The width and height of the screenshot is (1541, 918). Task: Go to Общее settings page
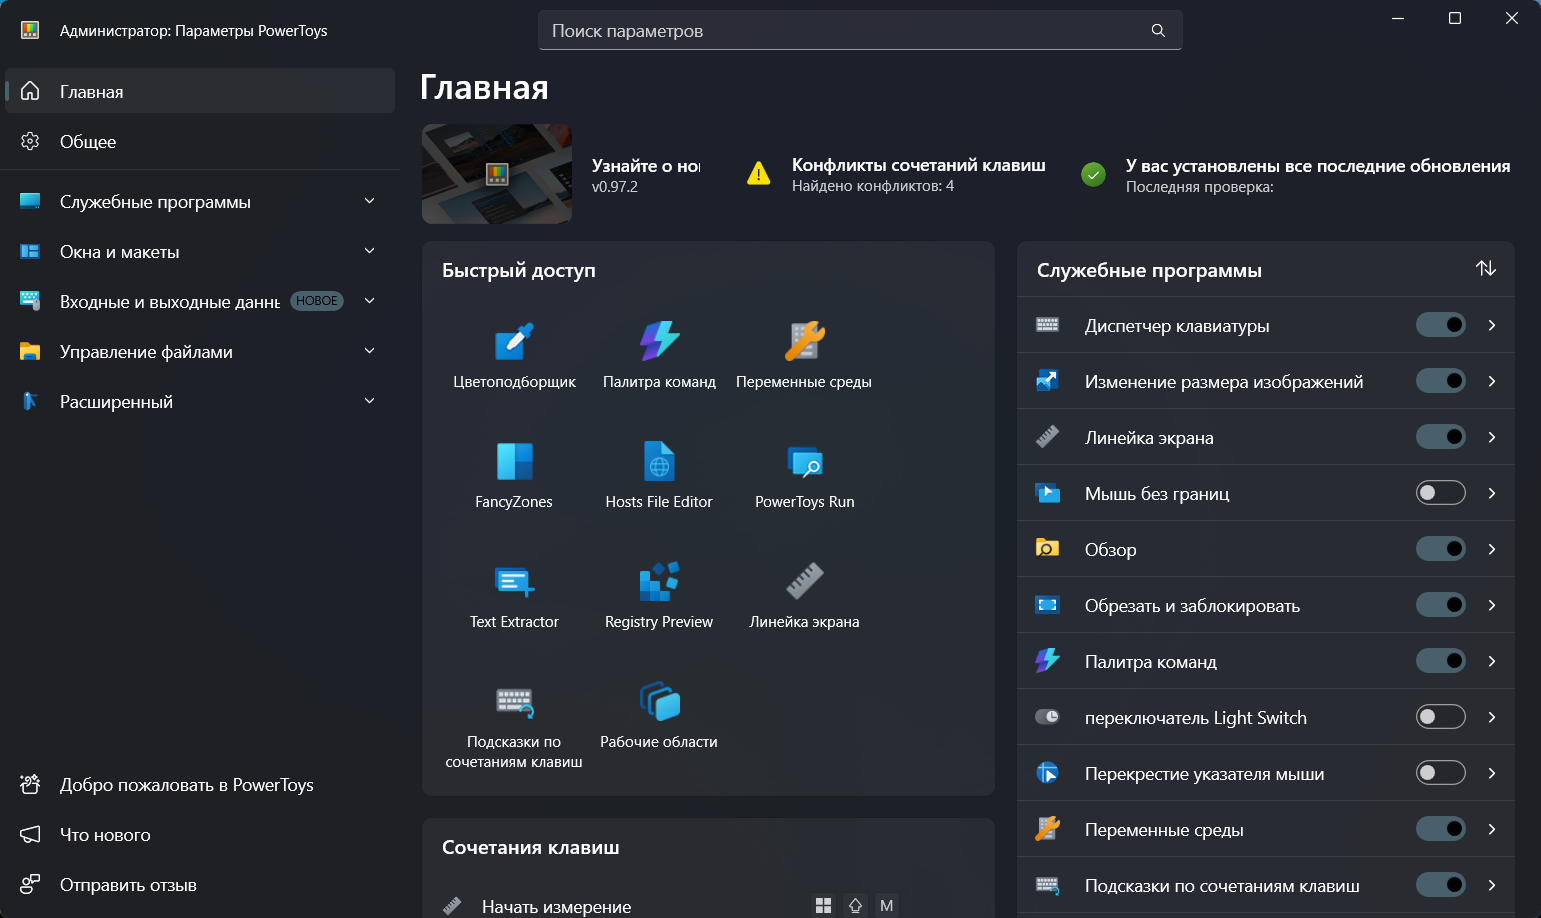[x=88, y=142]
